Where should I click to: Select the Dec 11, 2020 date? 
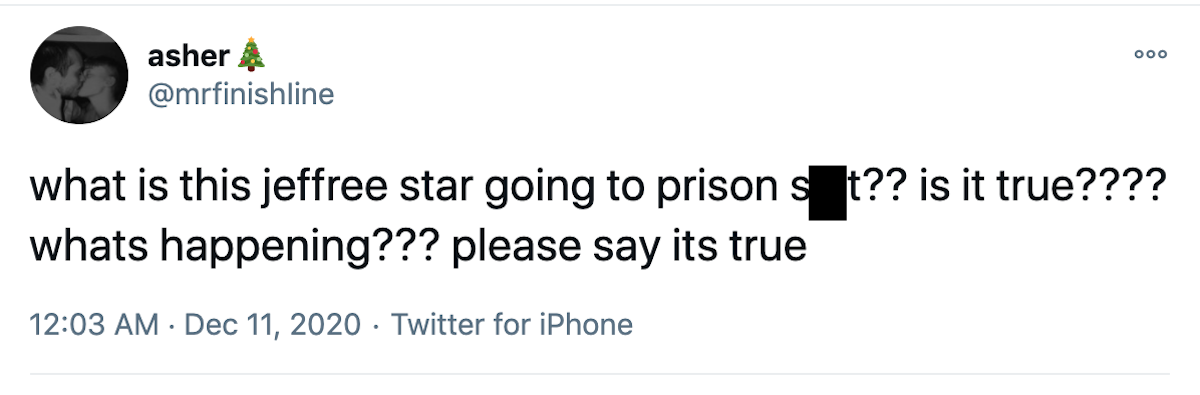click(273, 325)
